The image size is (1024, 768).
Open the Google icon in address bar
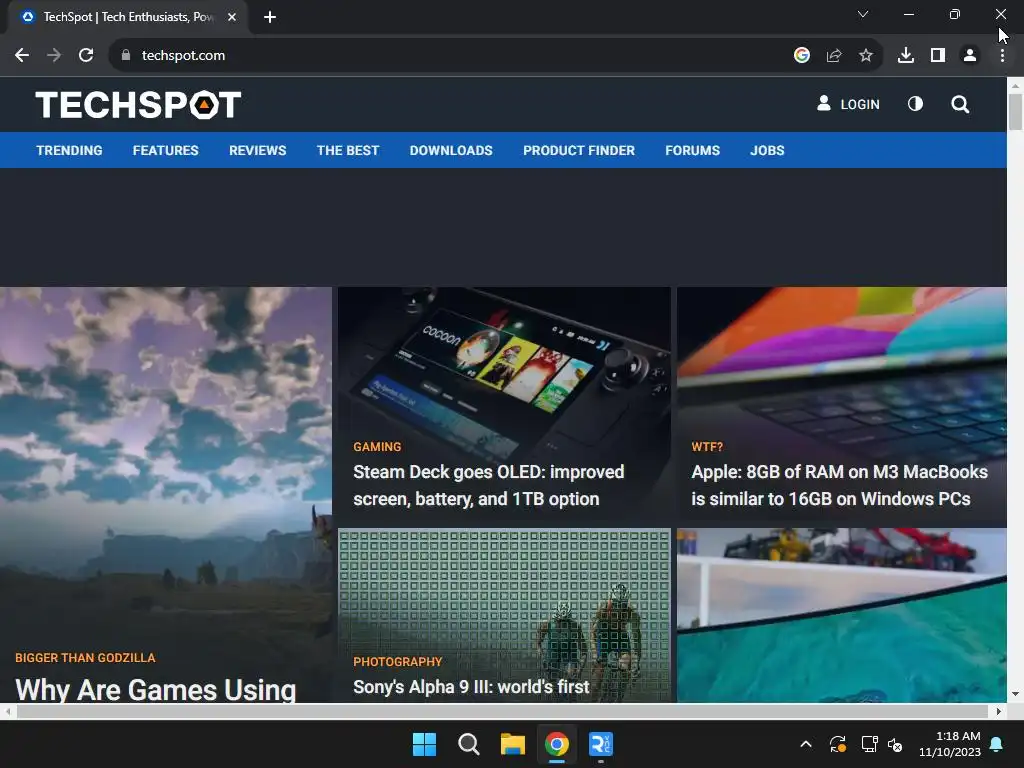(801, 56)
